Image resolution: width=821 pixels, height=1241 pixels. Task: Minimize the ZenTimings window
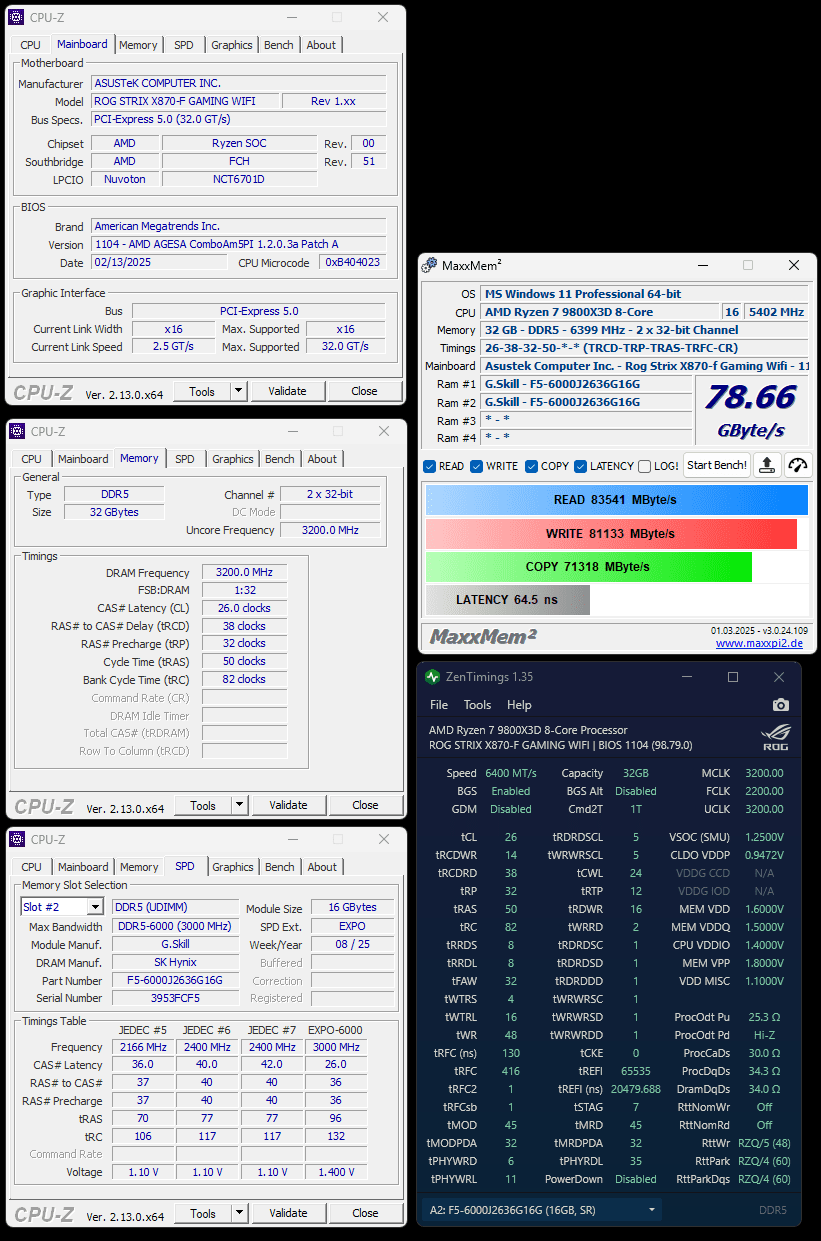coord(686,677)
